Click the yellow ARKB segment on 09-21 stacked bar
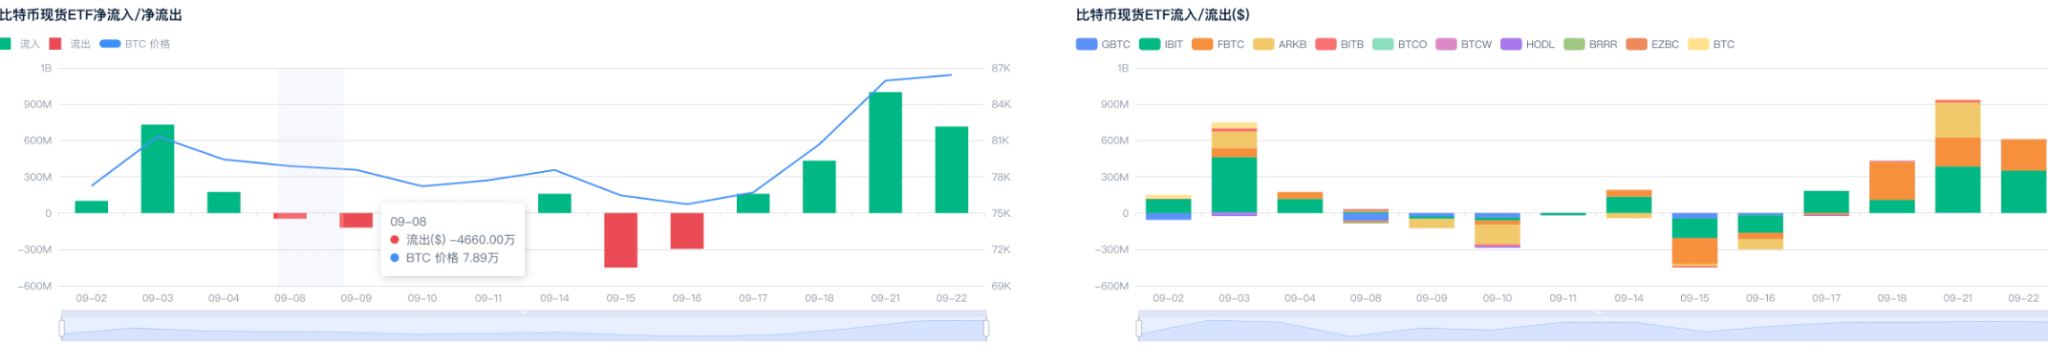This screenshot has width=2048, height=361. (1957, 120)
